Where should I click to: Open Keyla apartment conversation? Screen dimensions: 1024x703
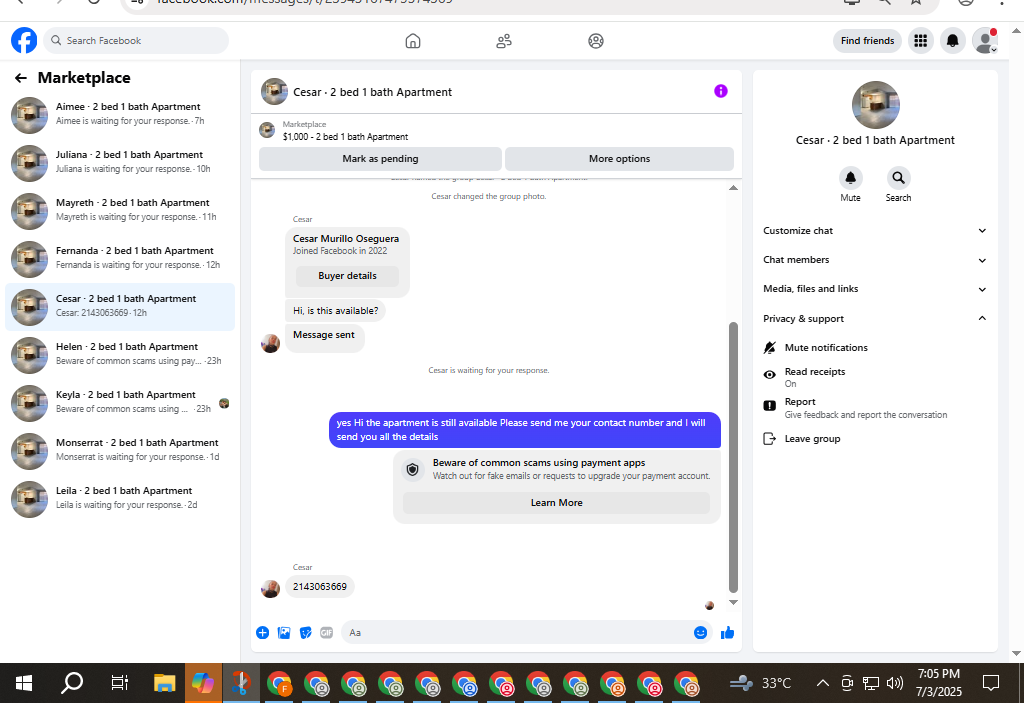(120, 403)
